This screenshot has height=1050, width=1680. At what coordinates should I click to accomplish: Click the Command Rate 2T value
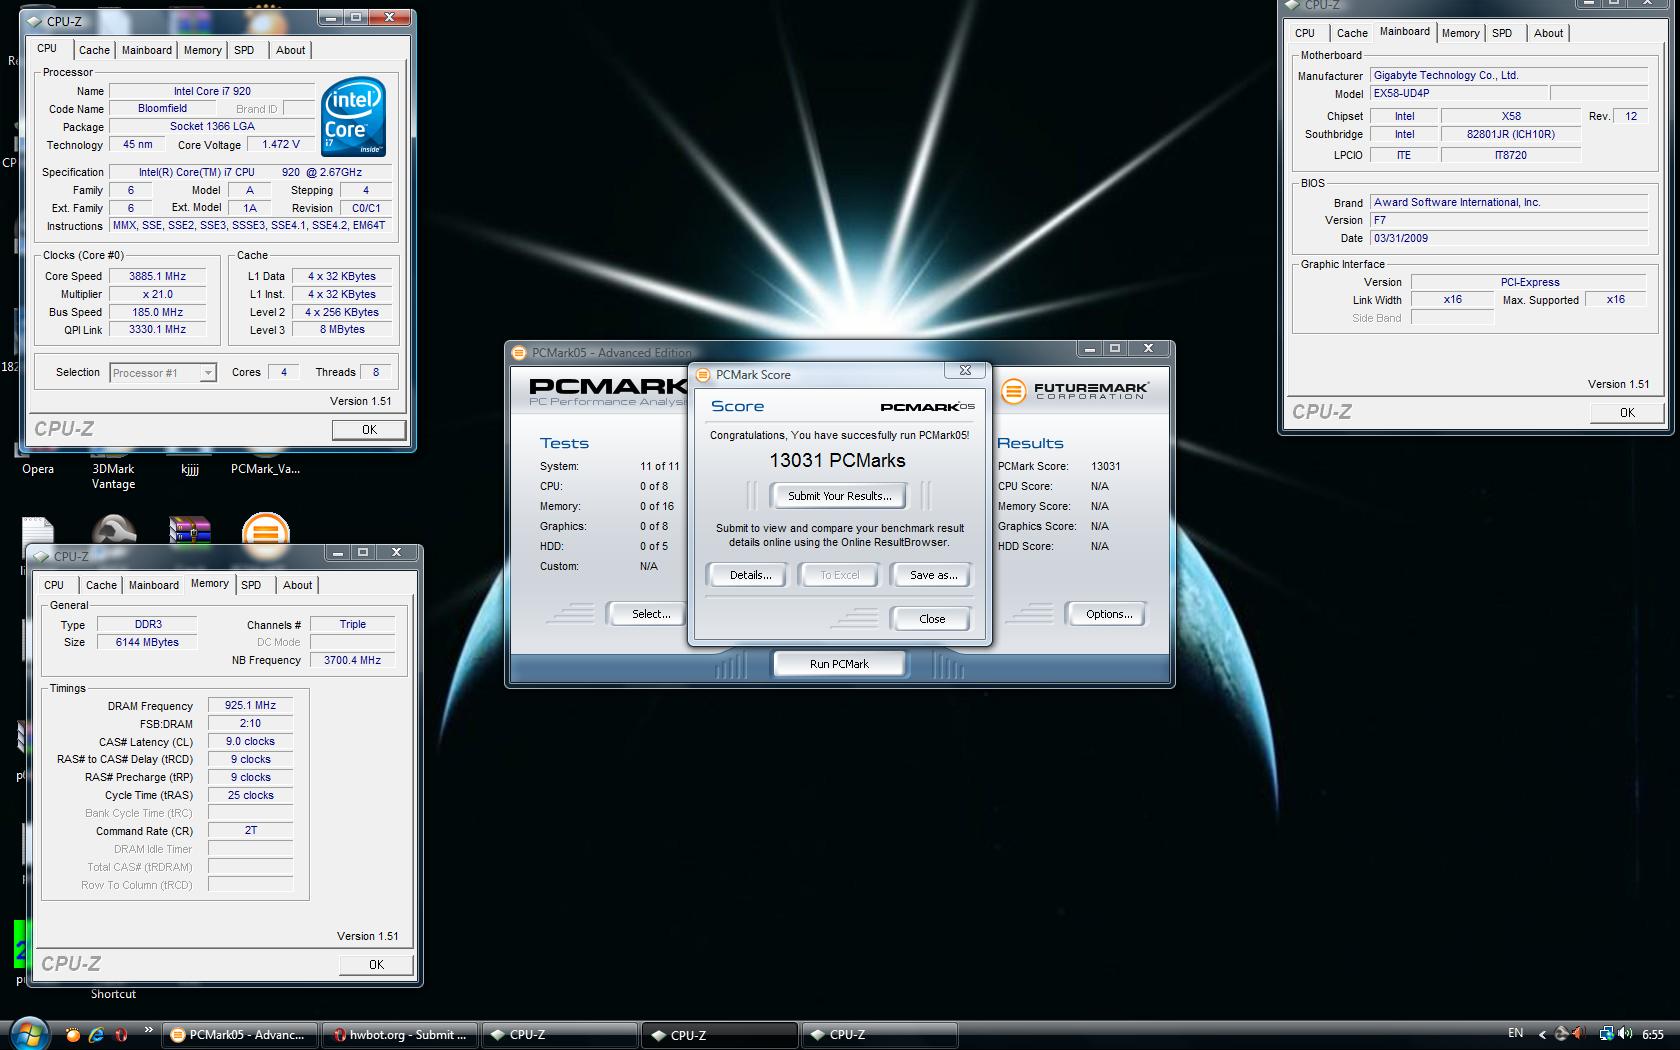(250, 830)
